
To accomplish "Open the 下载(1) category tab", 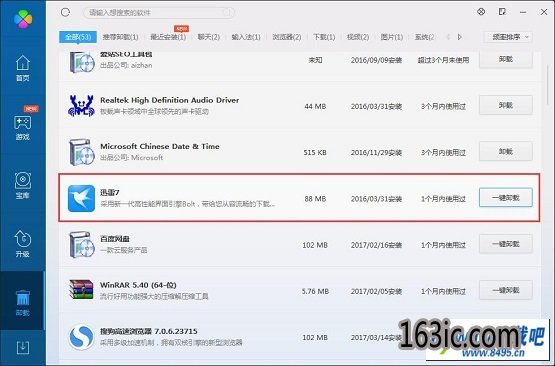I will pos(324,37).
